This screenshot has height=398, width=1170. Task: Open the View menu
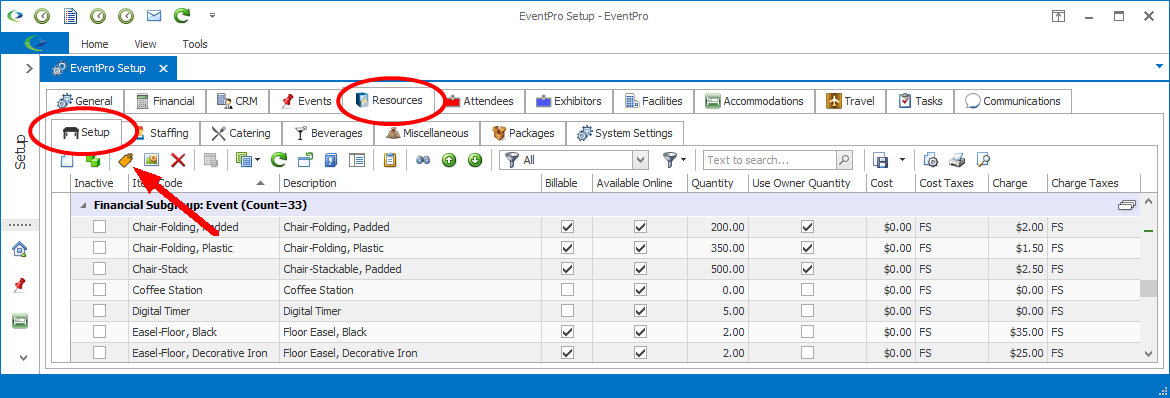(x=146, y=44)
